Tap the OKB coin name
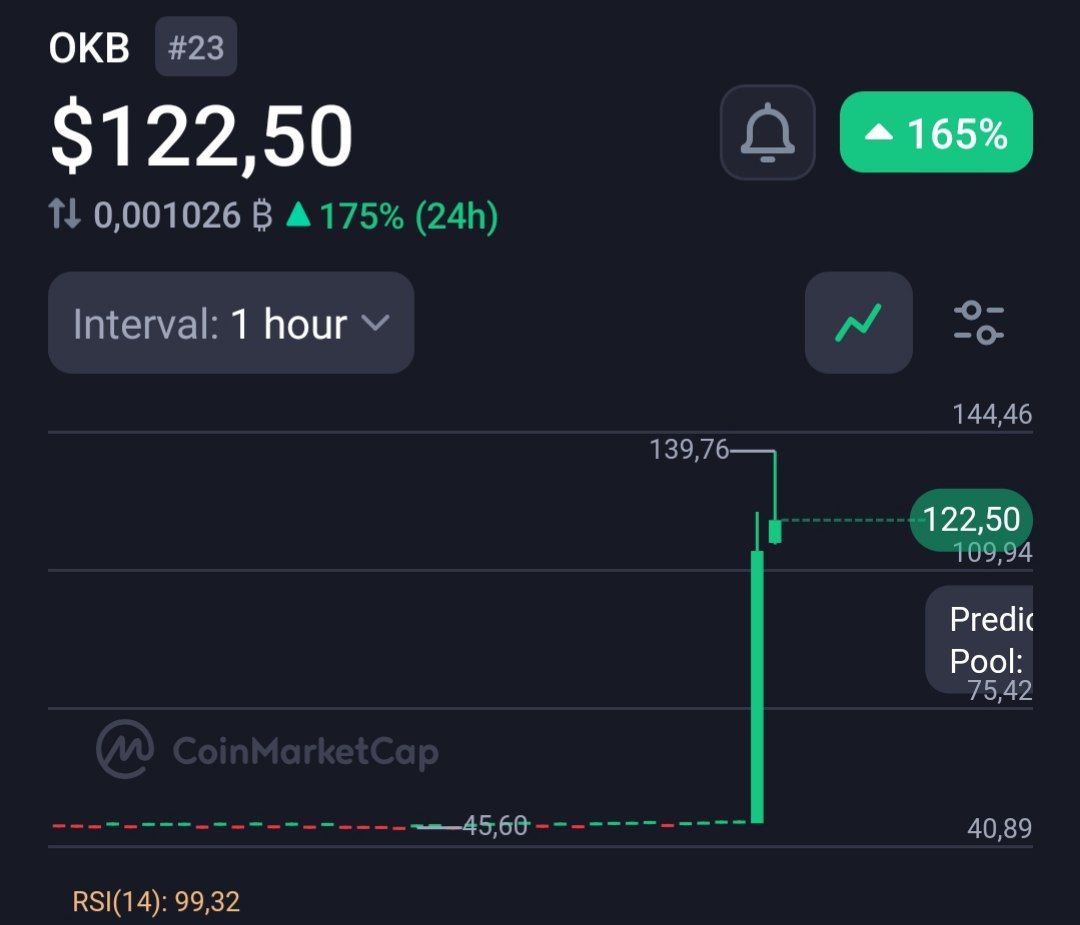 click(90, 48)
